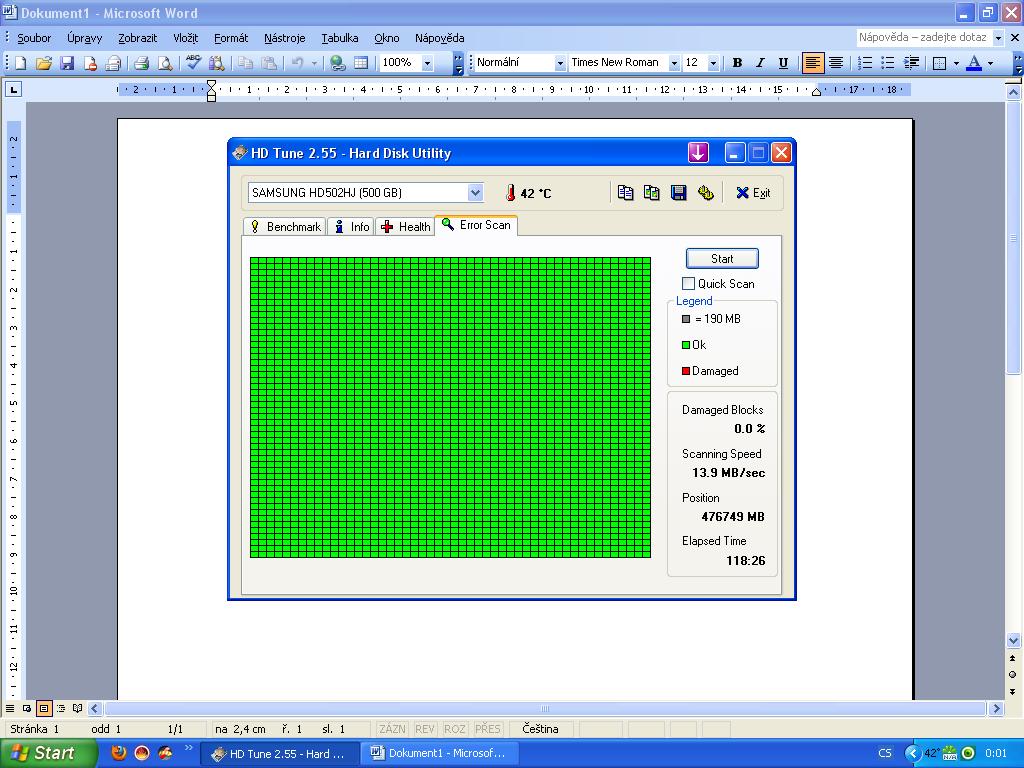Insert hyperlink using the globe icon
The width and height of the screenshot is (1024, 768).
[x=338, y=63]
